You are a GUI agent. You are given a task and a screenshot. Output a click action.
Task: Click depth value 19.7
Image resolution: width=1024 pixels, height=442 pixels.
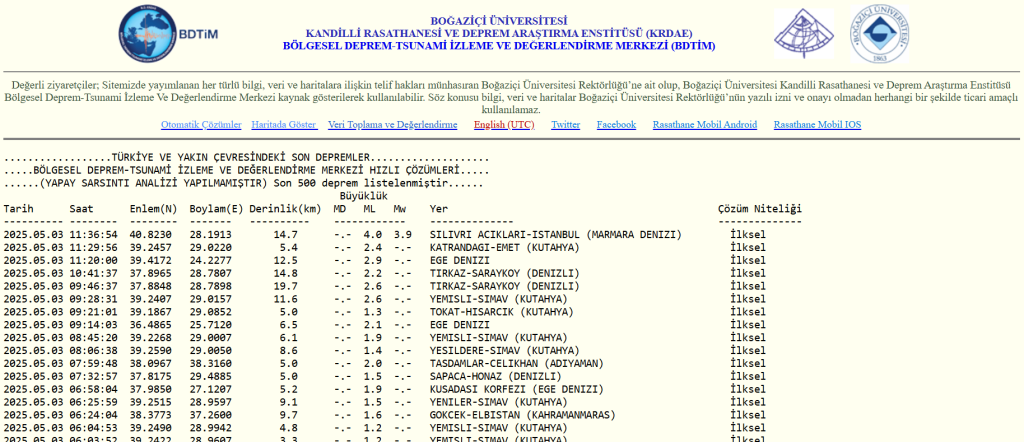[285, 286]
